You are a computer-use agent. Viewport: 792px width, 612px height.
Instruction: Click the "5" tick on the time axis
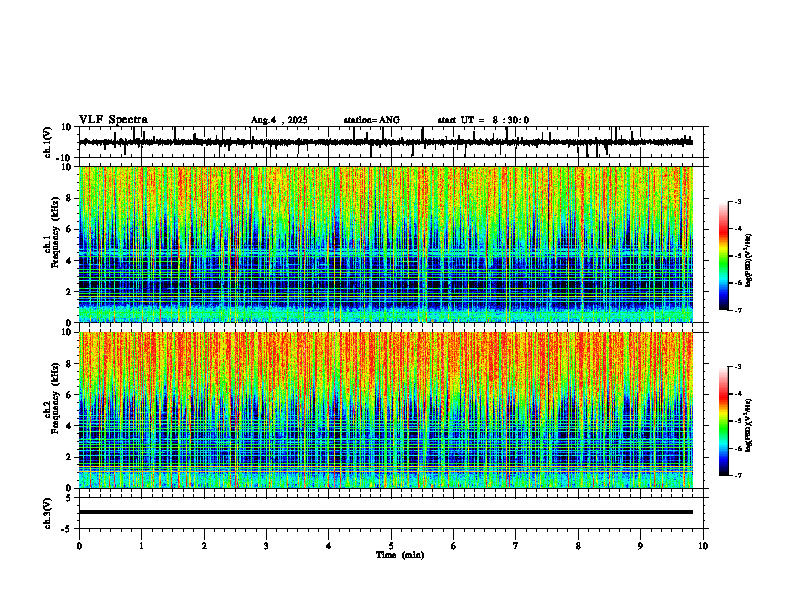pos(391,546)
